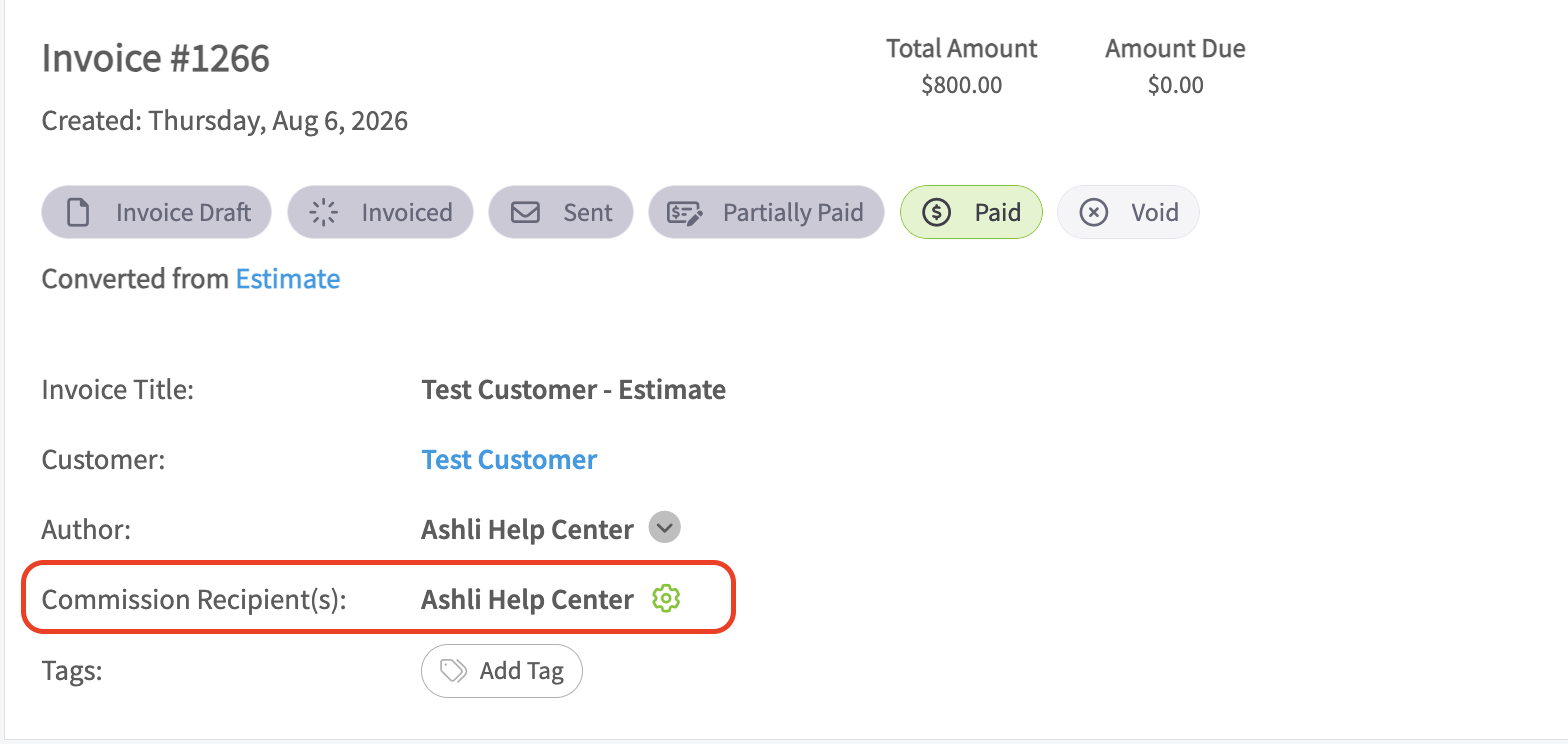Click the document icon on Invoice Draft
This screenshot has width=1568, height=744.
click(78, 212)
